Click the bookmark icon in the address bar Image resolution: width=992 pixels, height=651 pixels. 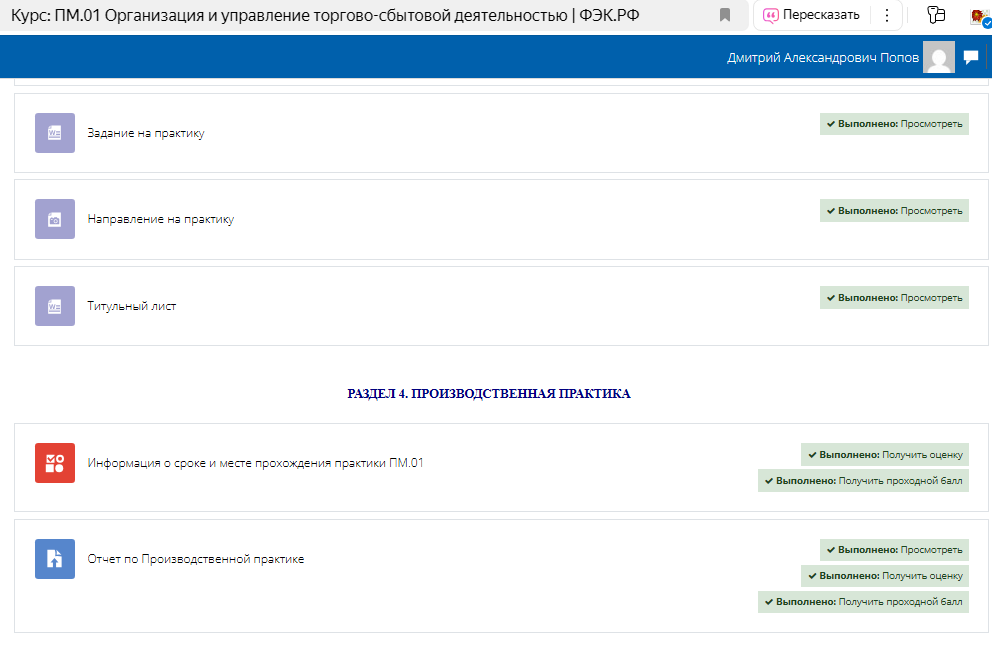725,15
